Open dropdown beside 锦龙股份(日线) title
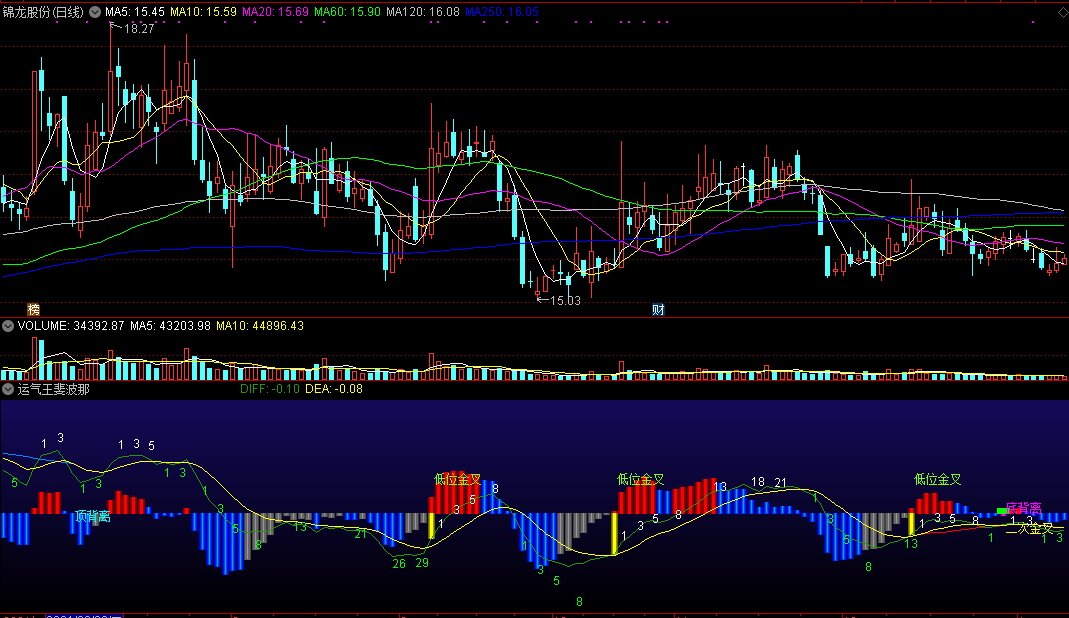 pyautogui.click(x=95, y=12)
